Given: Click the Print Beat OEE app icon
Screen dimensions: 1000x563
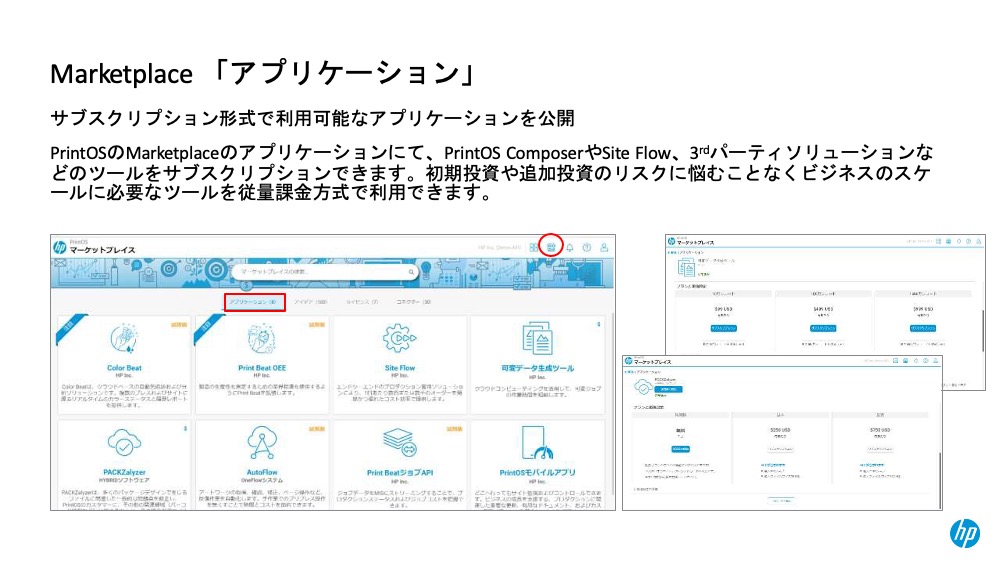Looking at the screenshot, I should click(x=261, y=339).
